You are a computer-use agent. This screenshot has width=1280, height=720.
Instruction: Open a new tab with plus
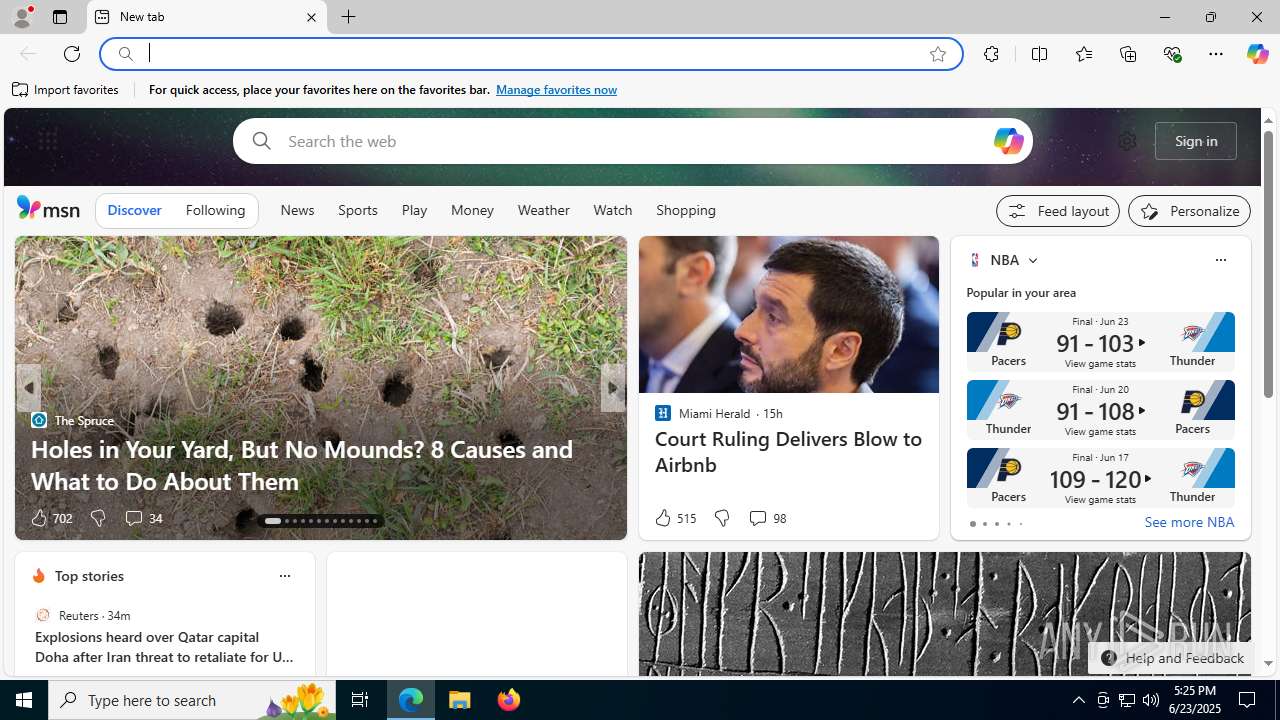click(x=348, y=17)
